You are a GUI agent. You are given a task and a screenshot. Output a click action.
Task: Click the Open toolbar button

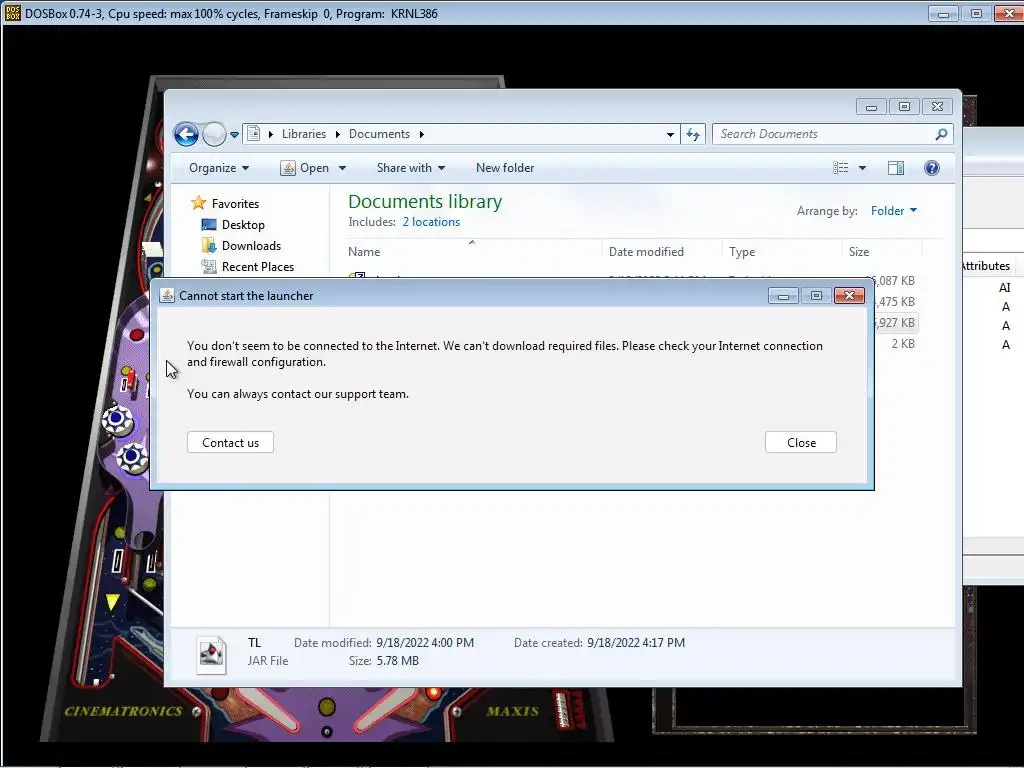point(304,168)
